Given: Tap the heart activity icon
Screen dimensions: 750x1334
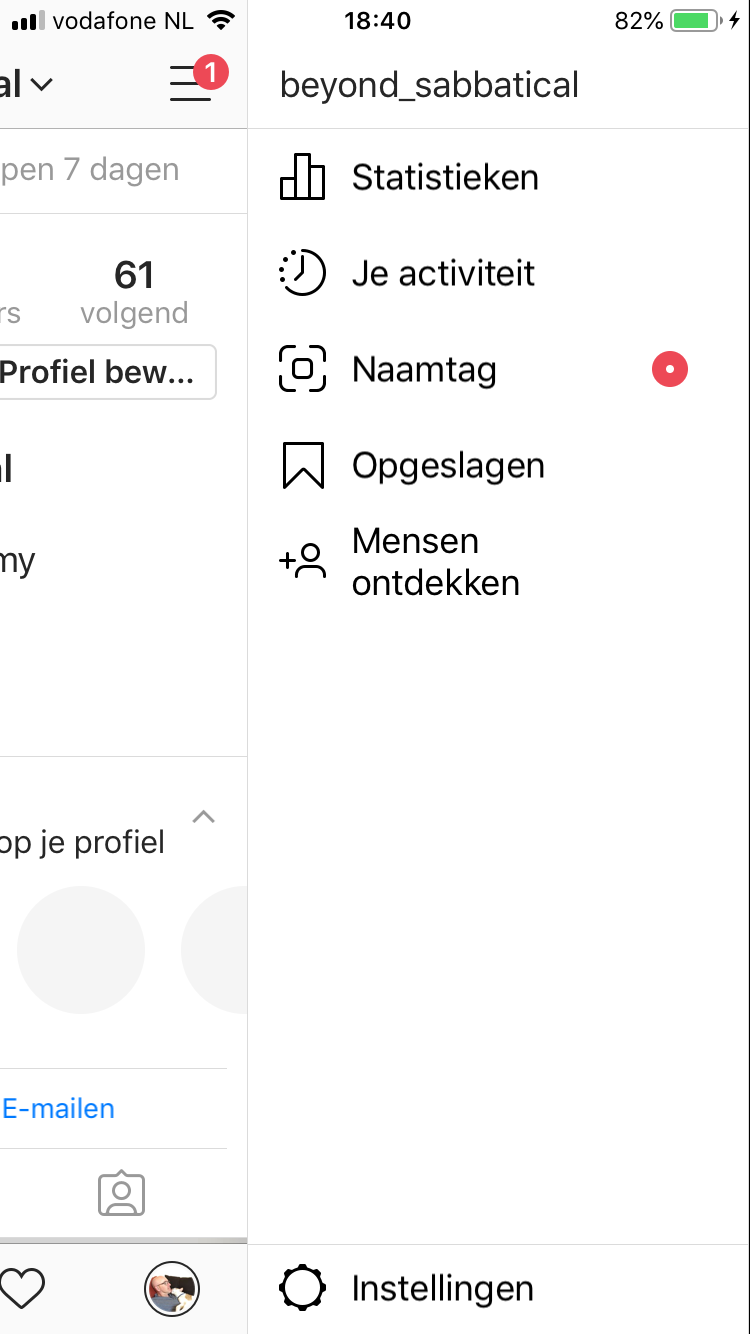Looking at the screenshot, I should 22,1288.
